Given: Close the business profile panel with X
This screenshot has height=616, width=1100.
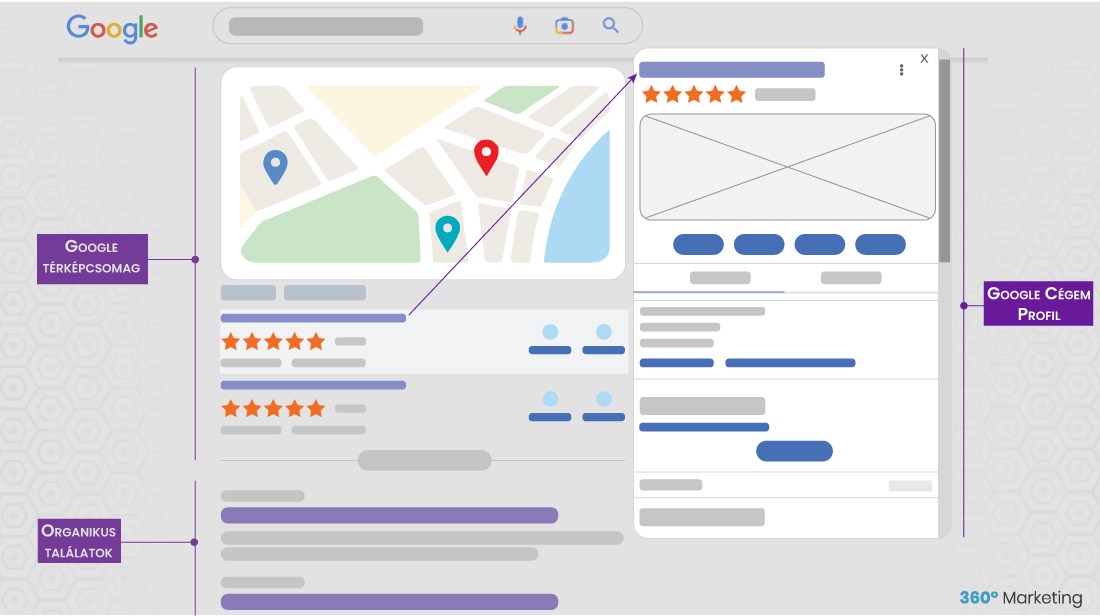Looking at the screenshot, I should pos(924,58).
